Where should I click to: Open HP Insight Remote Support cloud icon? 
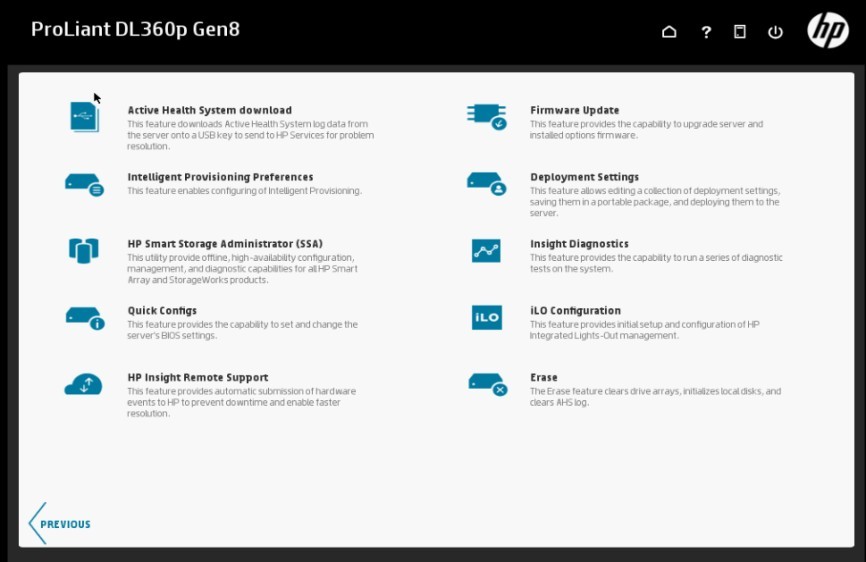pyautogui.click(x=84, y=384)
